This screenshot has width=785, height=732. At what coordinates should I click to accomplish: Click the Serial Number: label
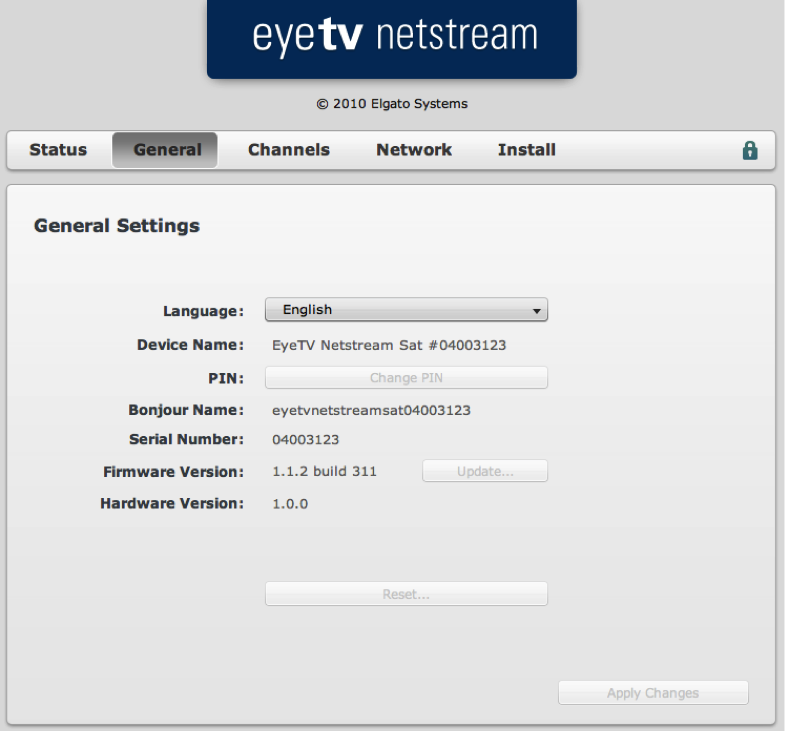click(x=186, y=439)
